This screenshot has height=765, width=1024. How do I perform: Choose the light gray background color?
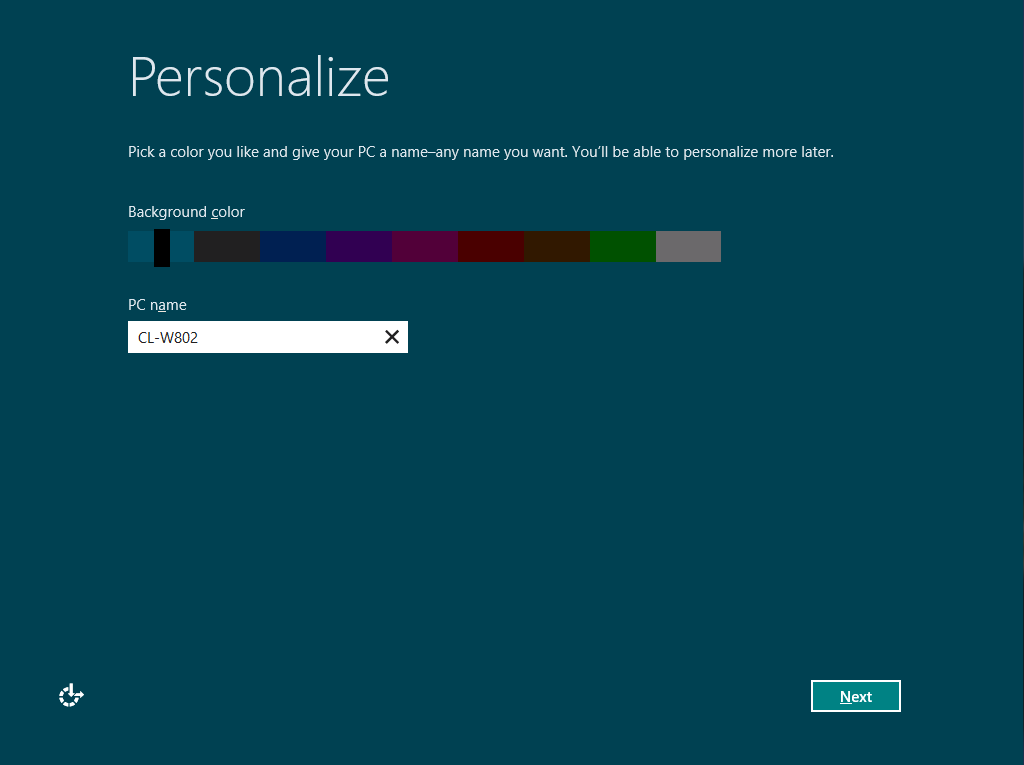click(x=688, y=246)
